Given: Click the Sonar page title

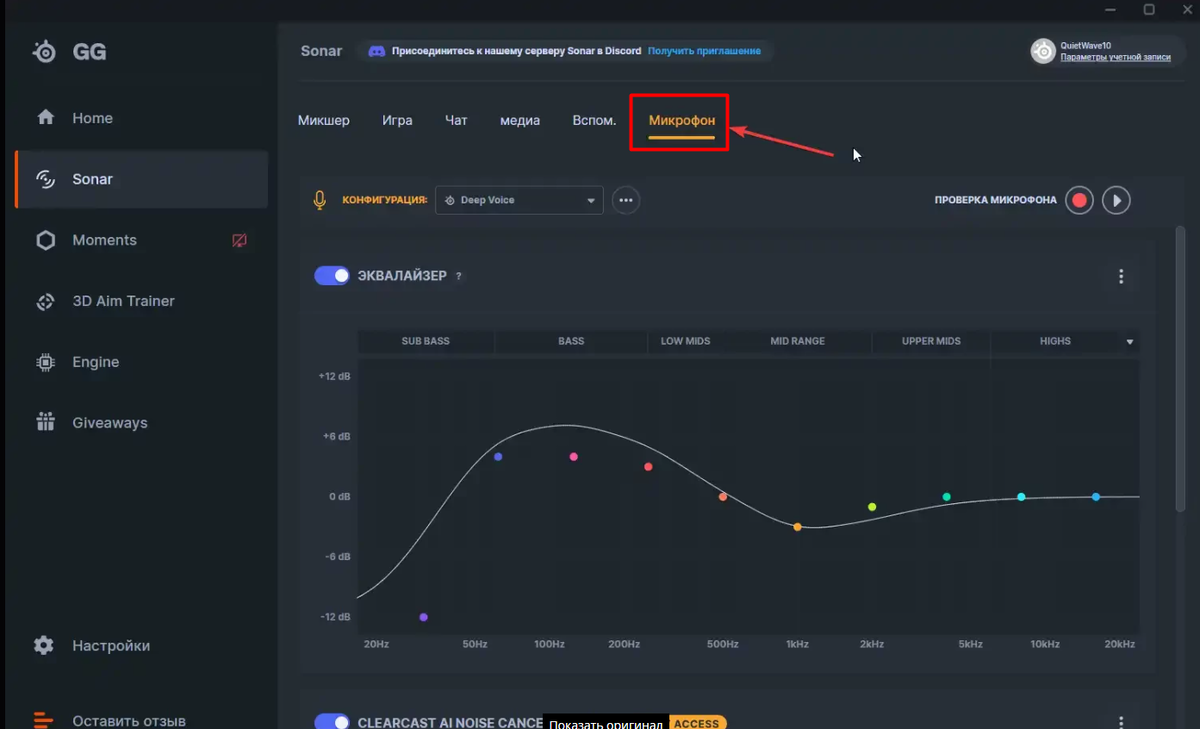Looking at the screenshot, I should coord(322,51).
